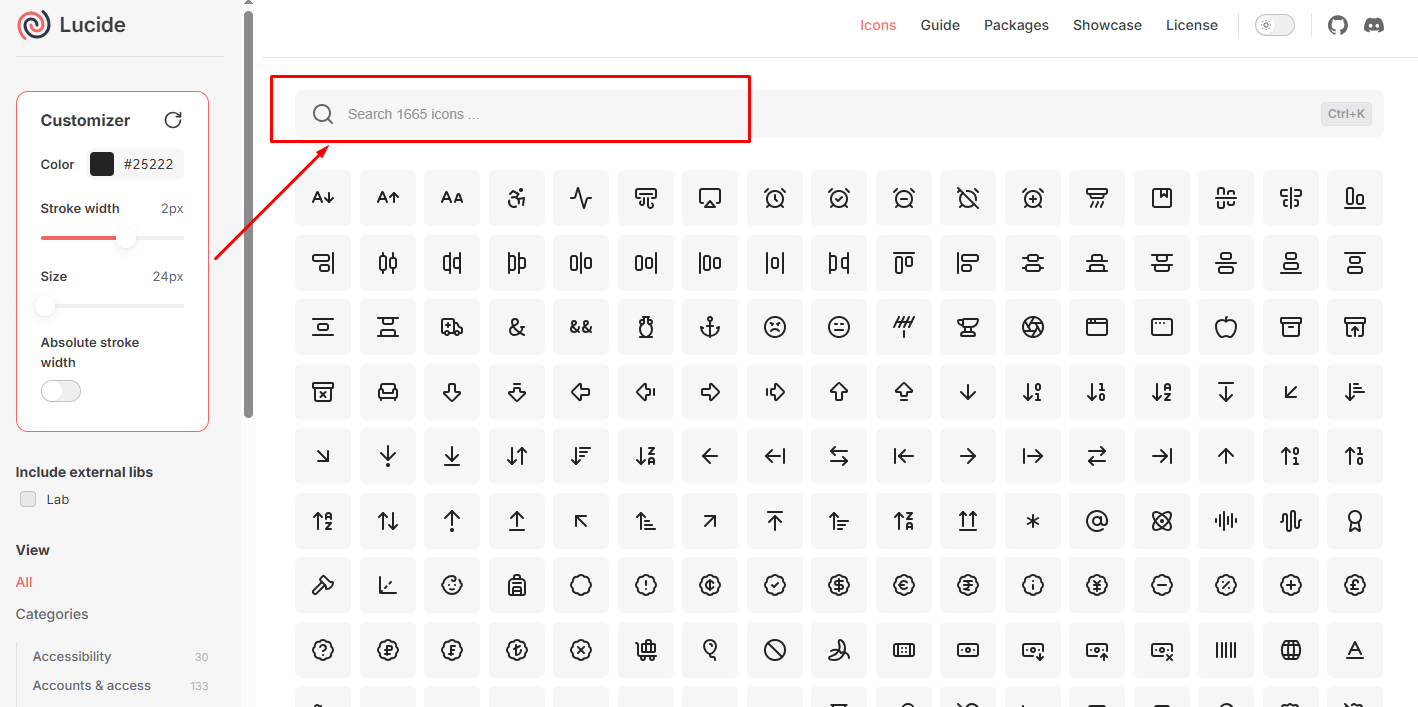Open the Accessibility category

[72, 656]
